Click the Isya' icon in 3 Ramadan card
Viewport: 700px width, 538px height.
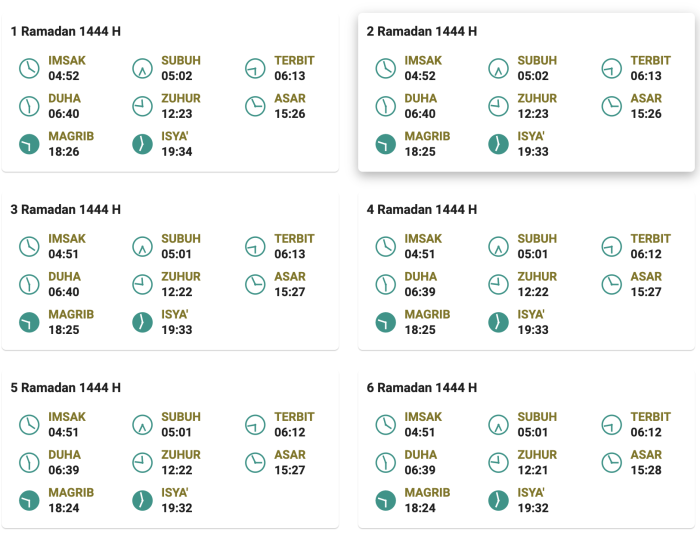click(143, 322)
